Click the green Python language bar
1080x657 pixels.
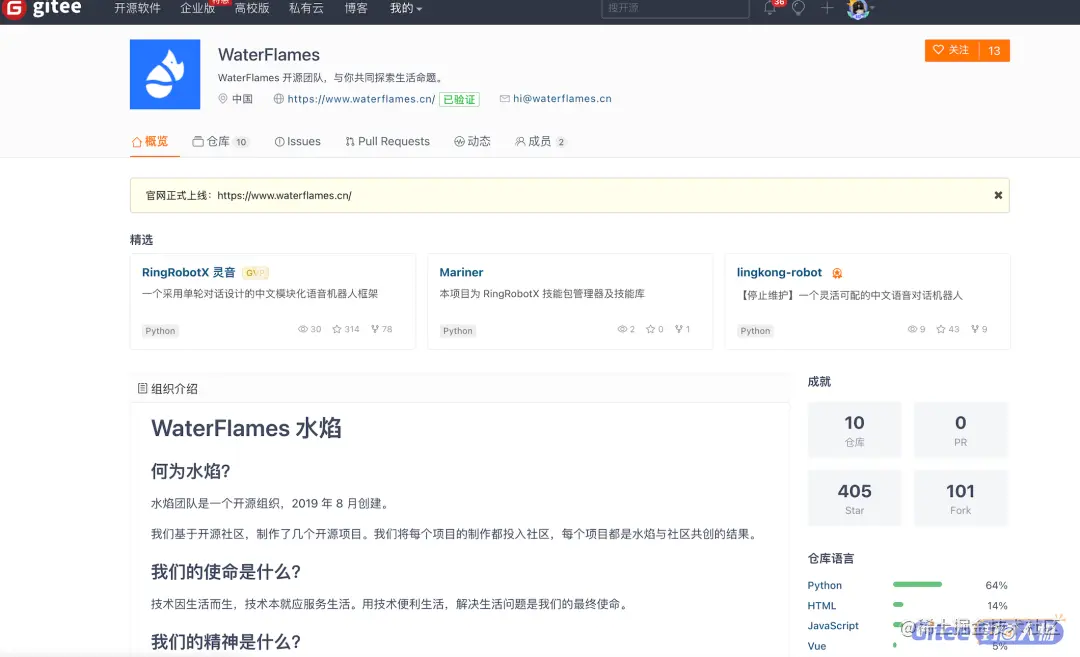coord(917,584)
